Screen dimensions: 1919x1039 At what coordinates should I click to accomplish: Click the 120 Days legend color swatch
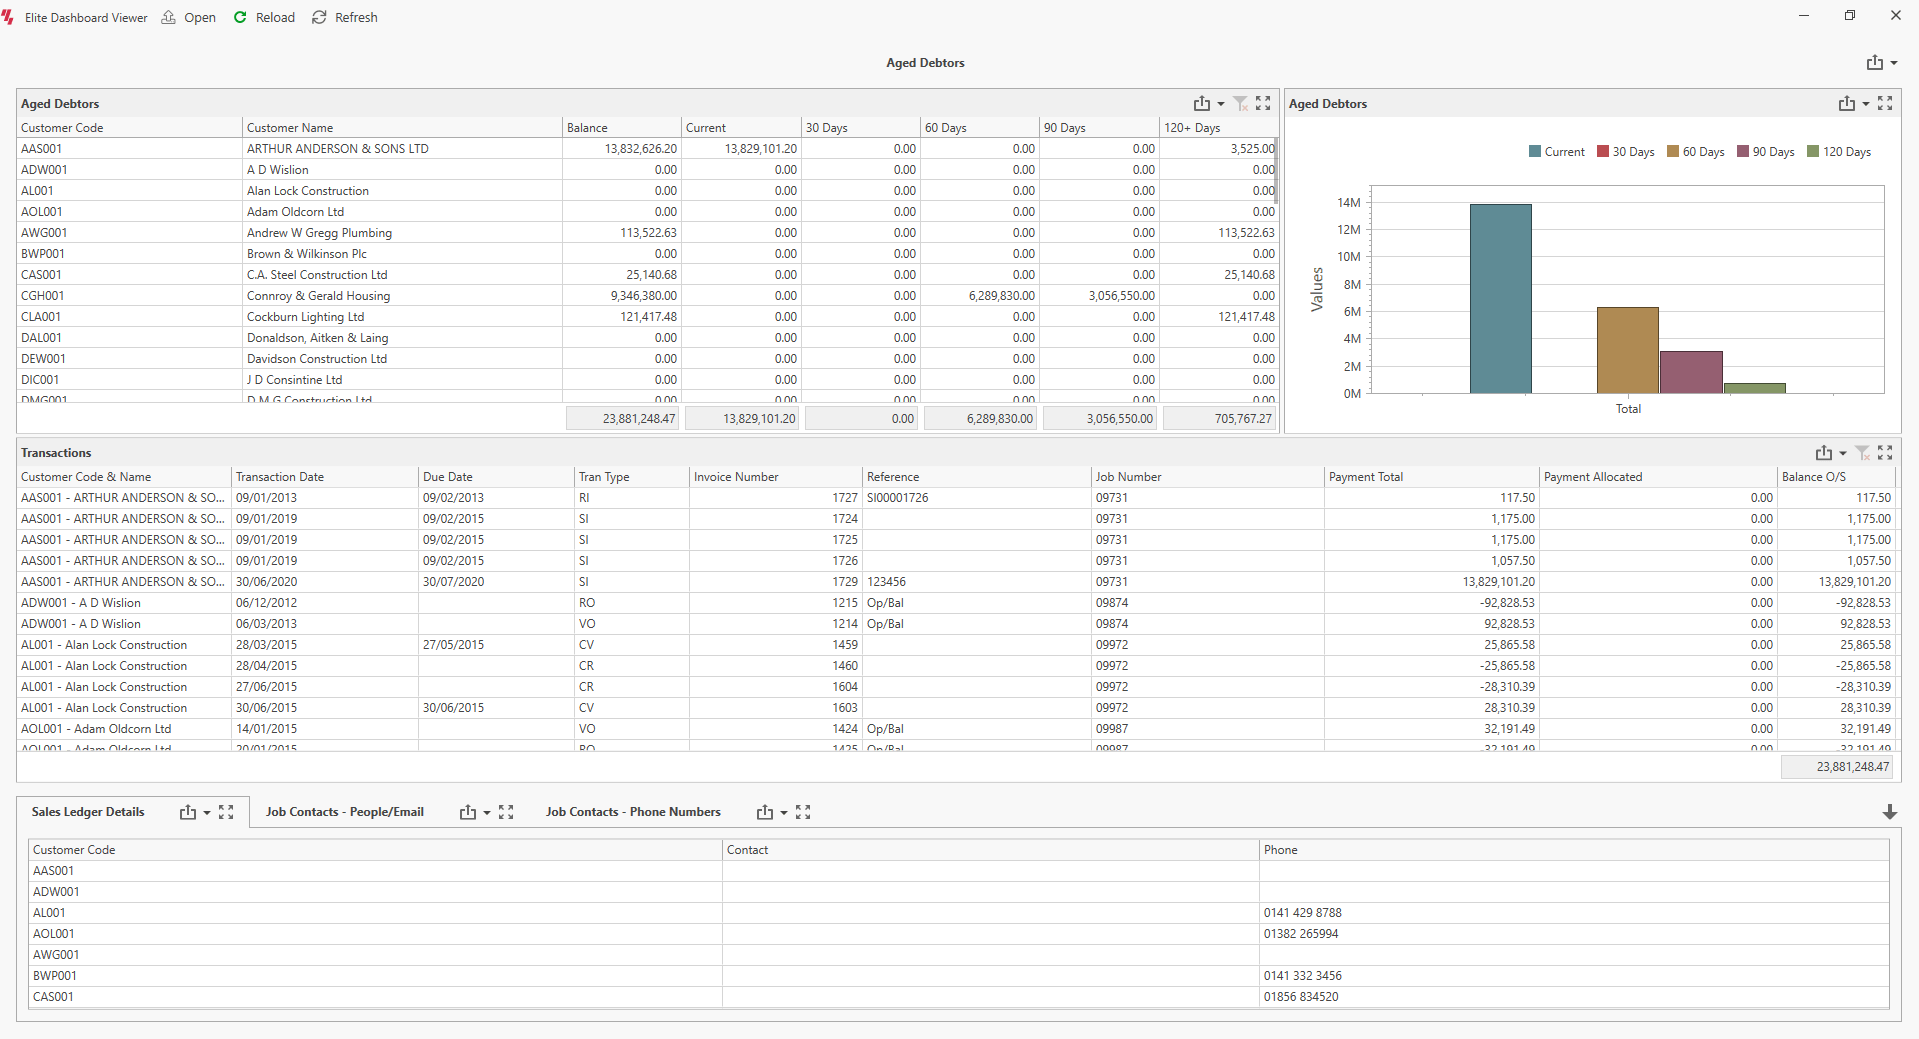tap(1813, 152)
